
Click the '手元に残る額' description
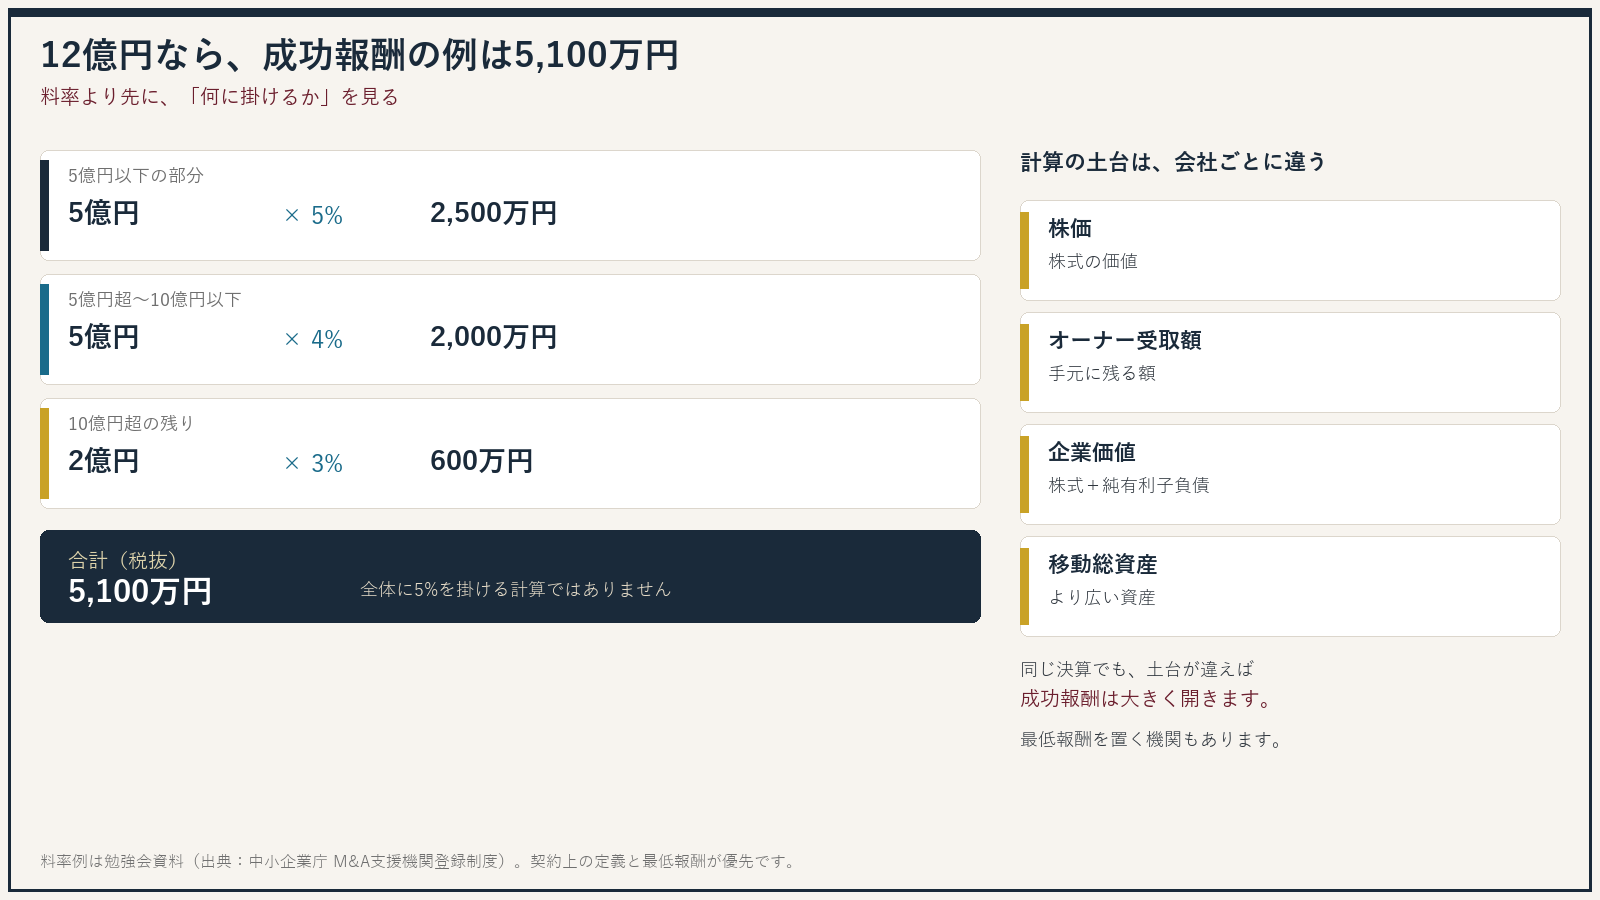pyautogui.click(x=1102, y=373)
